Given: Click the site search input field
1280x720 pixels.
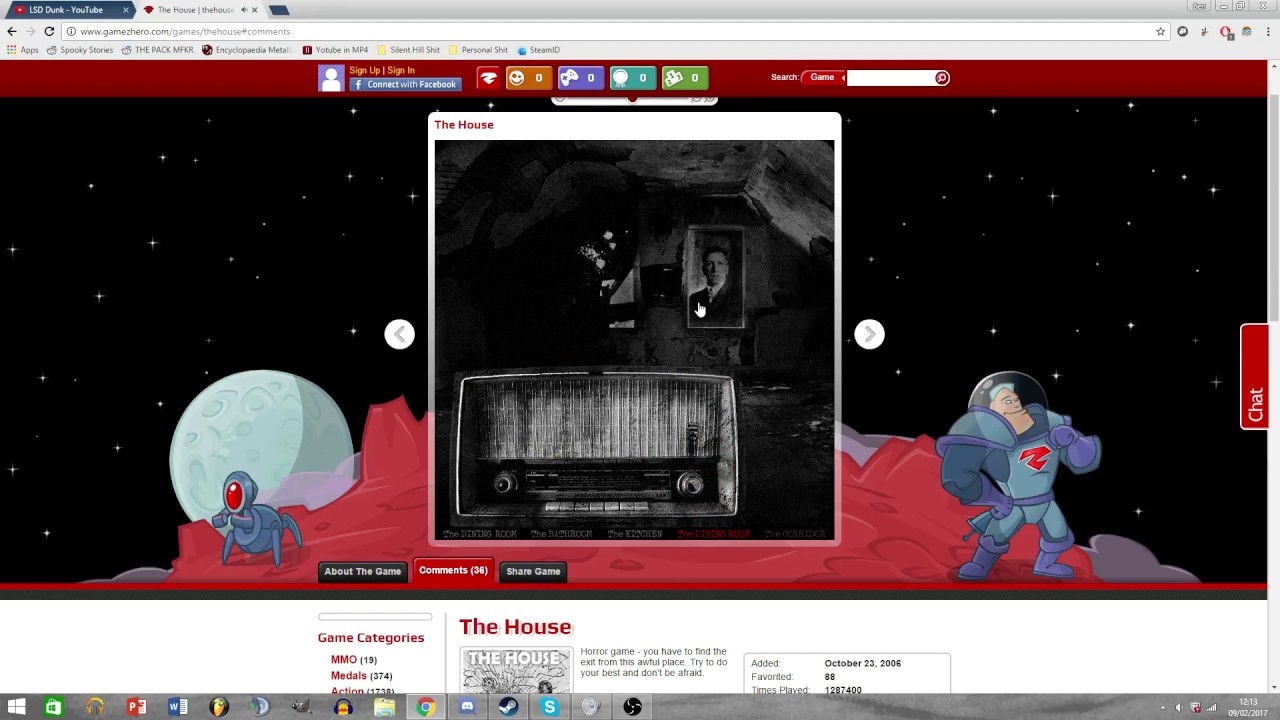Looking at the screenshot, I should 890,78.
